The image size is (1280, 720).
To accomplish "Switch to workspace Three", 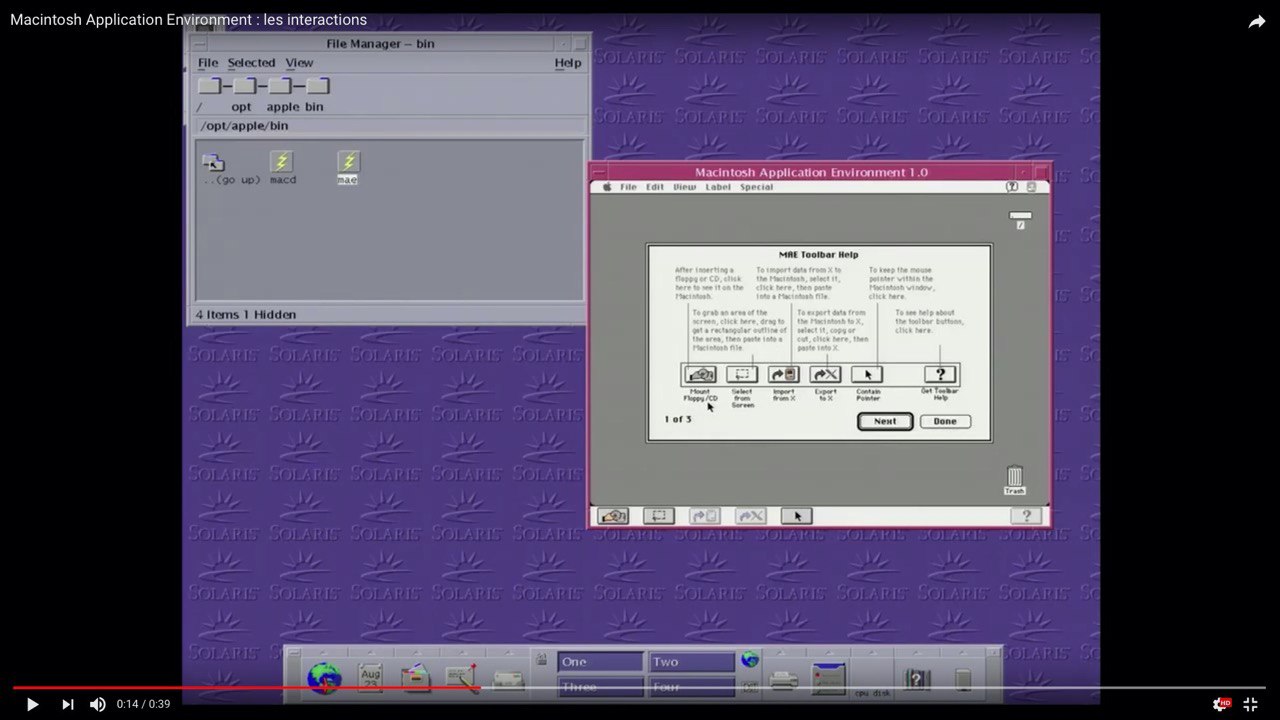I will (600, 687).
